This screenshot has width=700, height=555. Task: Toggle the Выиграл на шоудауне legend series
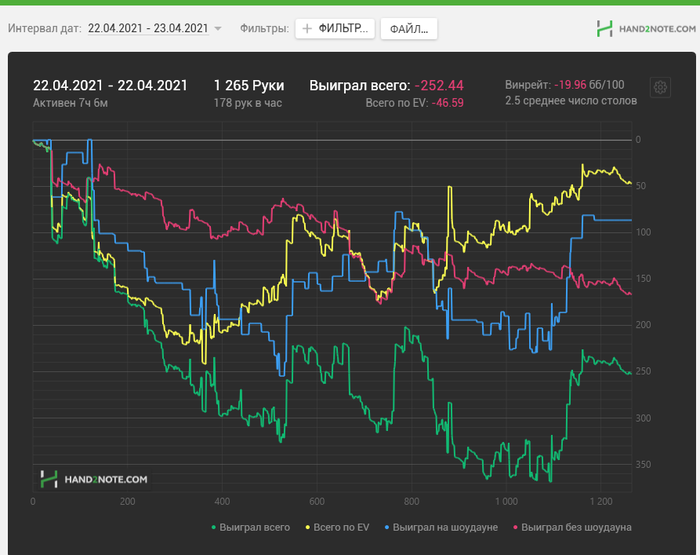tap(441, 527)
